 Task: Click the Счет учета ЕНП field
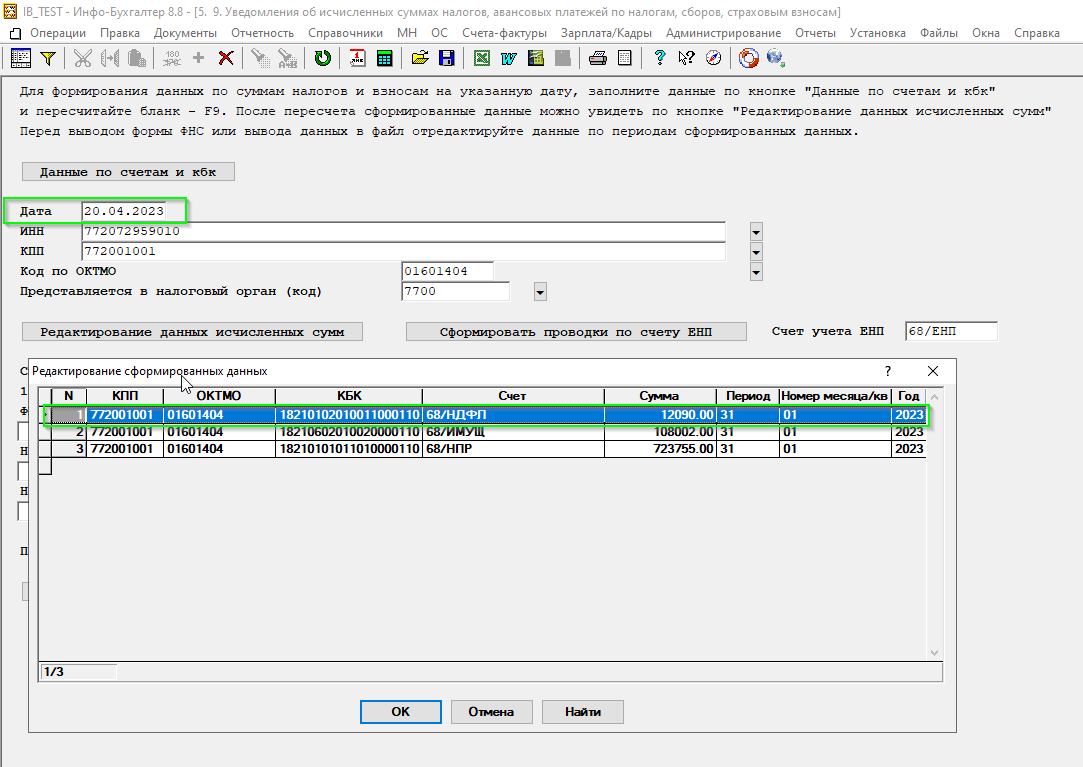point(951,331)
